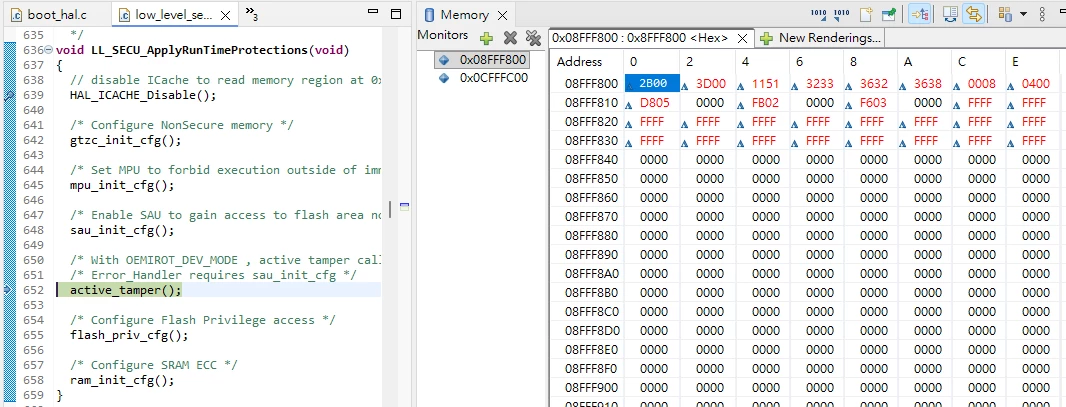The image size is (1066, 407).
Task: Click the instruction pointer arrow at line 652
Action: click(7, 290)
